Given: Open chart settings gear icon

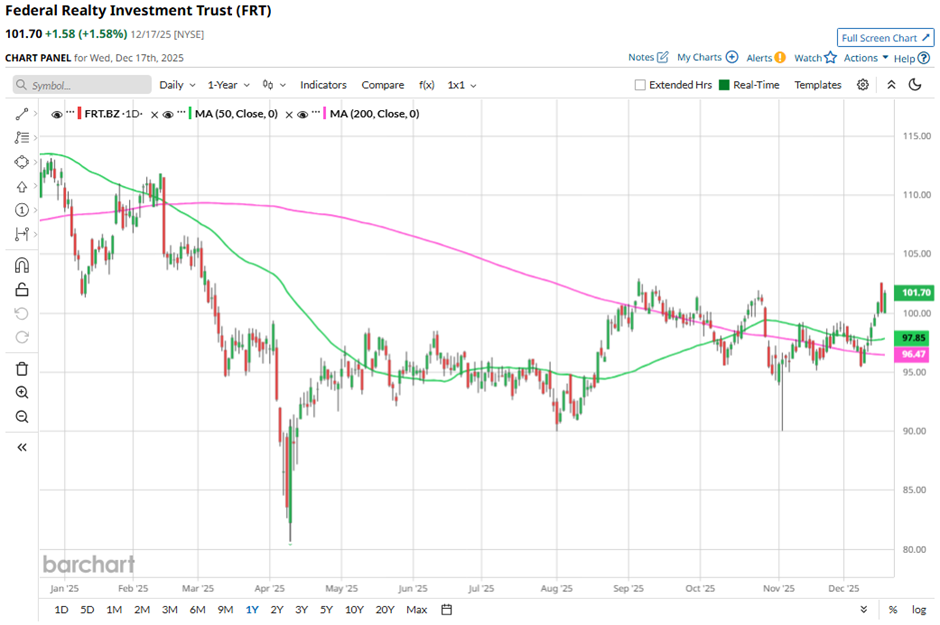Looking at the screenshot, I should [x=863, y=85].
